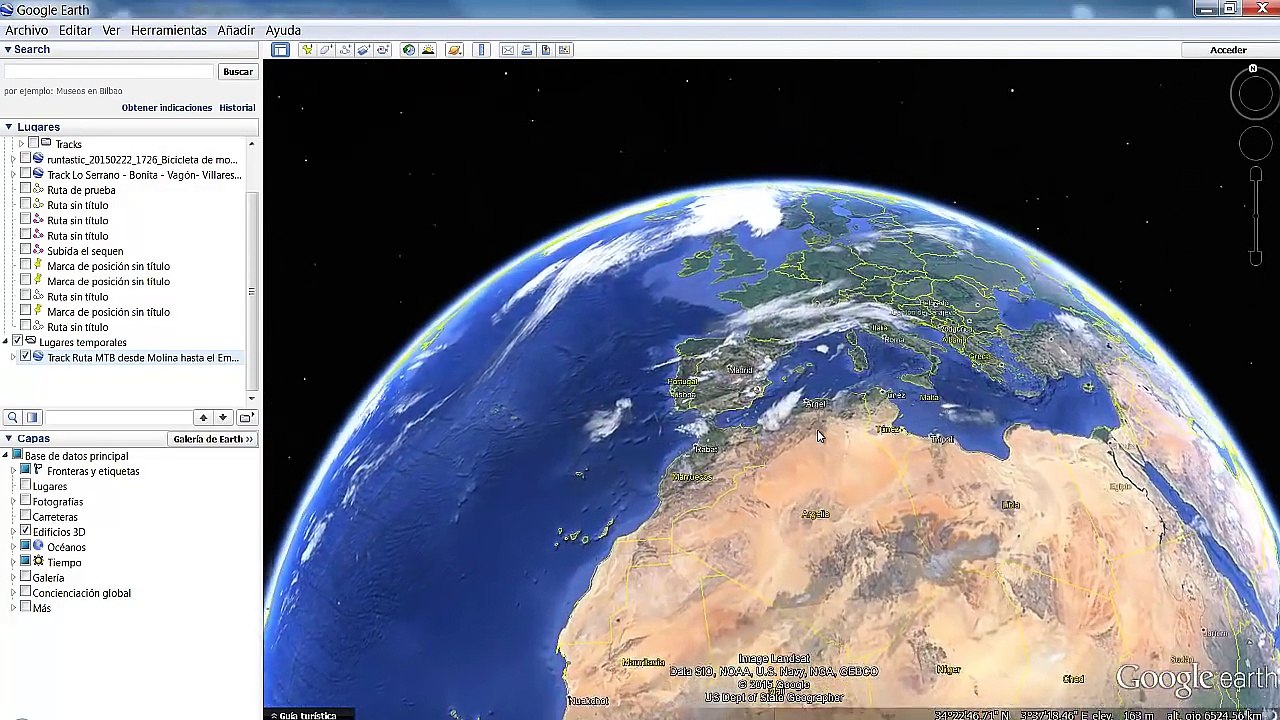
Task: Enable the Fotografías layer checkbox
Action: point(26,502)
